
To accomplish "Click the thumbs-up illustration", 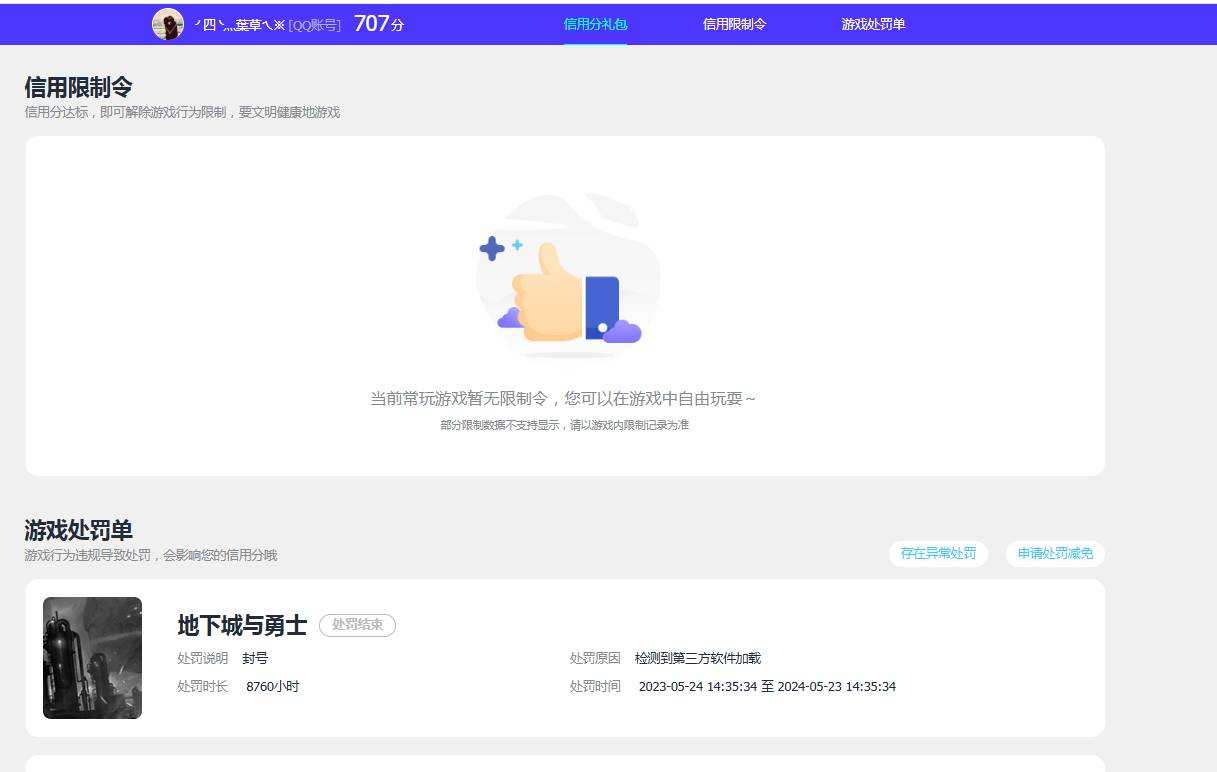I will tap(566, 275).
